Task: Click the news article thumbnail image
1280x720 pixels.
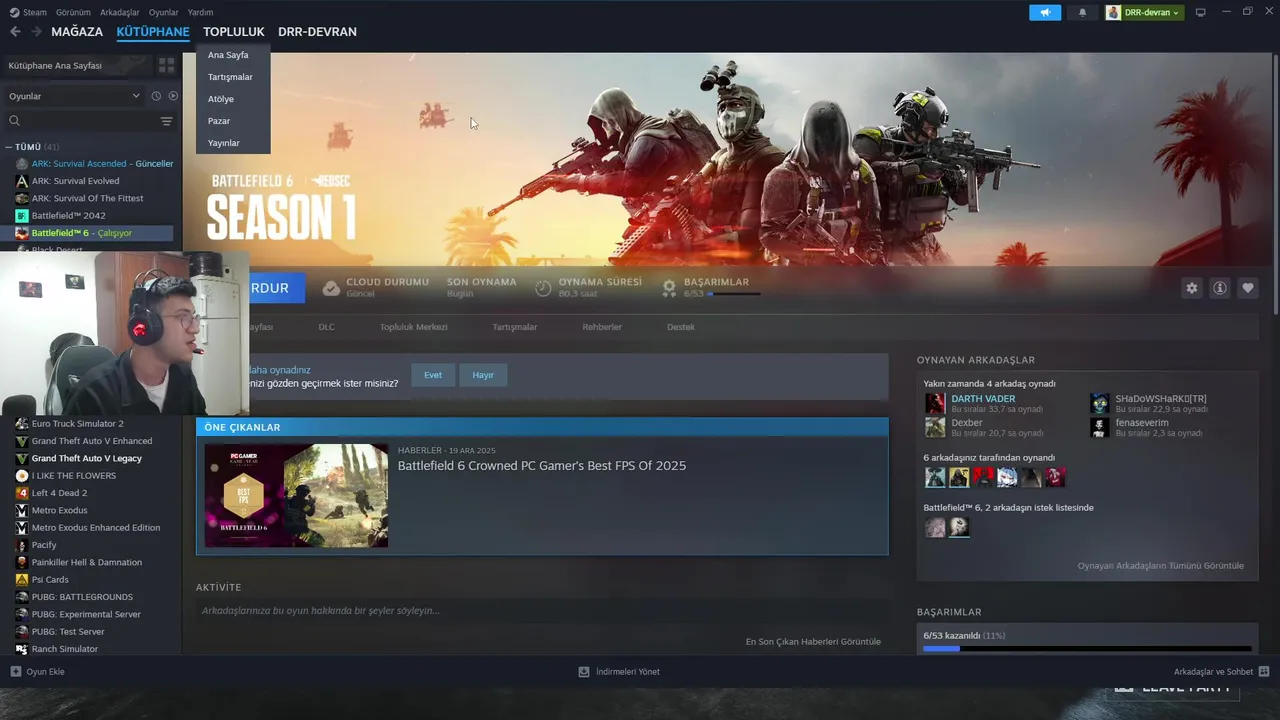Action: point(296,496)
